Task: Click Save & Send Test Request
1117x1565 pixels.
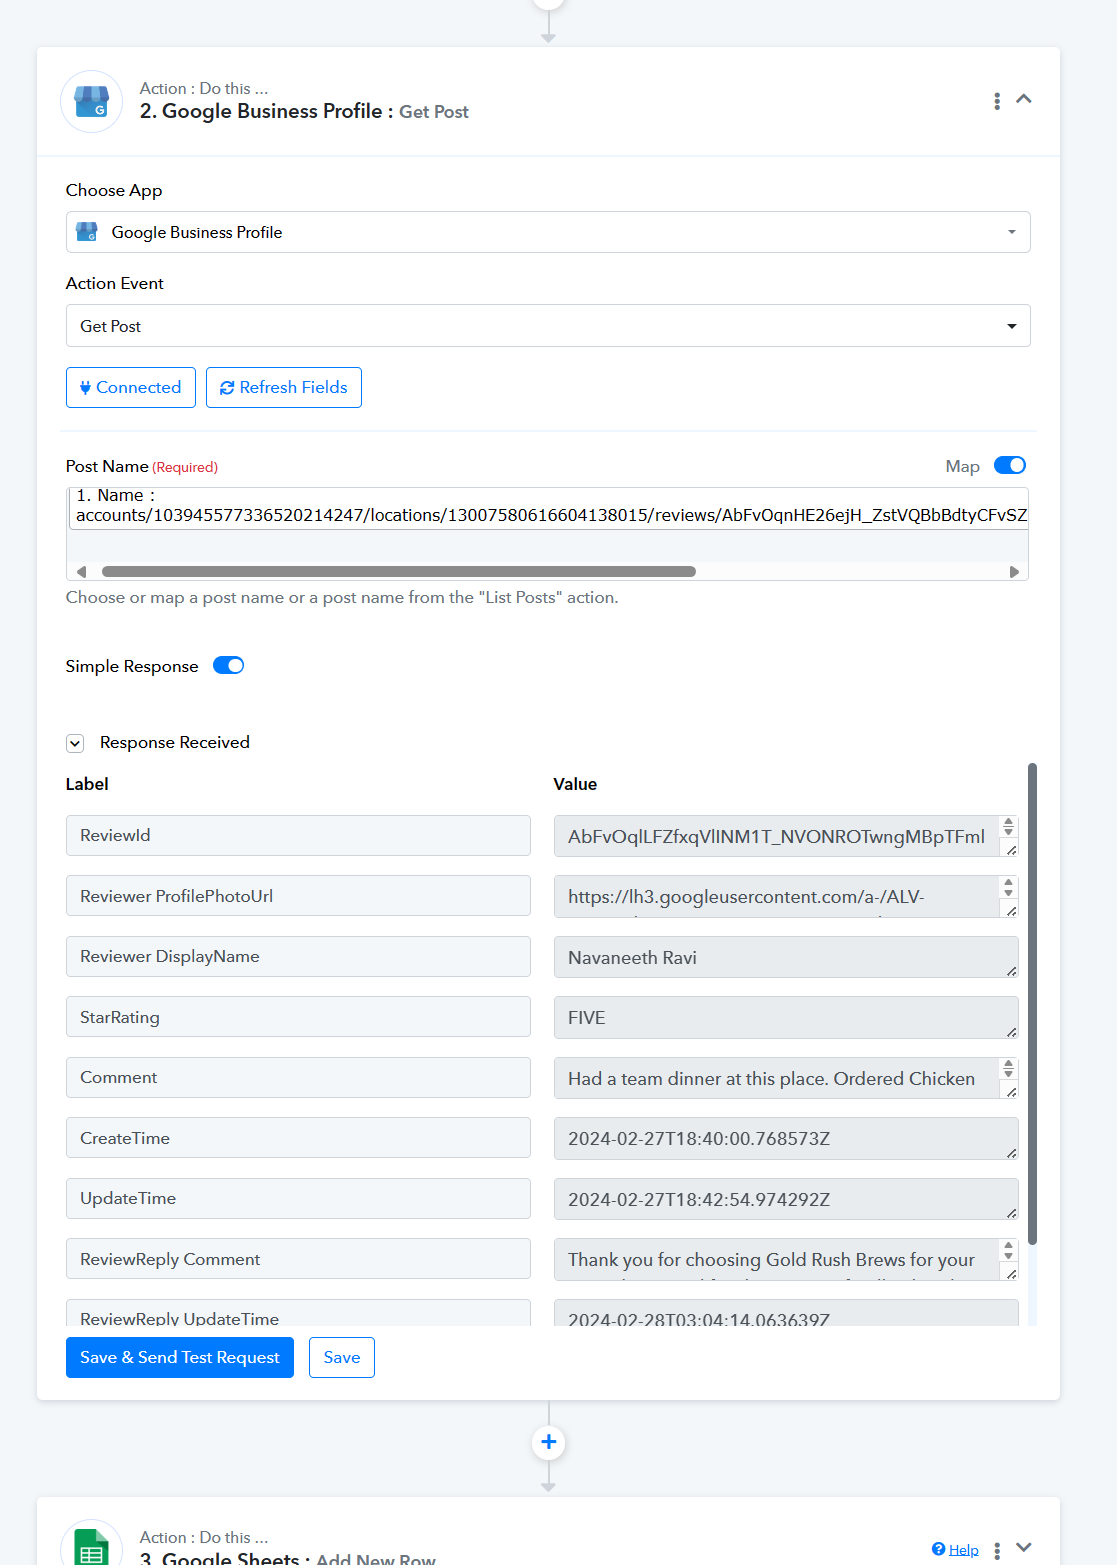Action: 180,1357
